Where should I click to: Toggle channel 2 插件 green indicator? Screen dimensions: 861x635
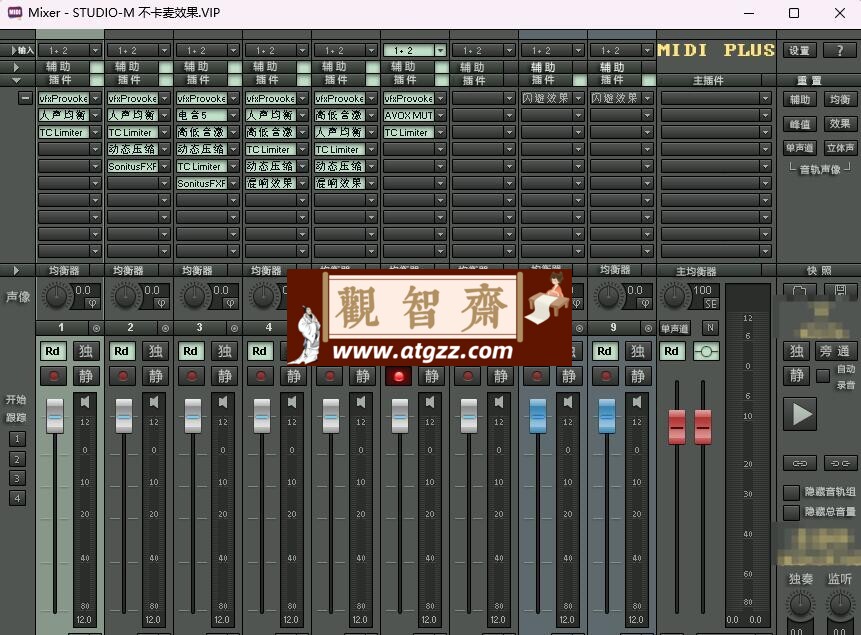pyautogui.click(x=166, y=80)
